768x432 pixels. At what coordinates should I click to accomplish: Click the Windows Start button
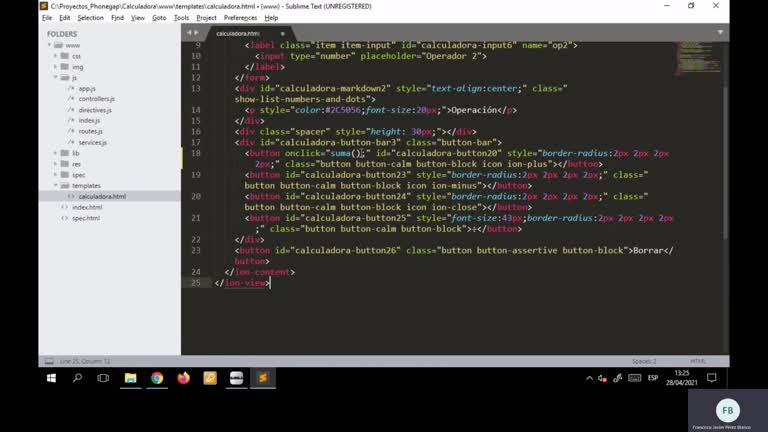tap(51, 378)
